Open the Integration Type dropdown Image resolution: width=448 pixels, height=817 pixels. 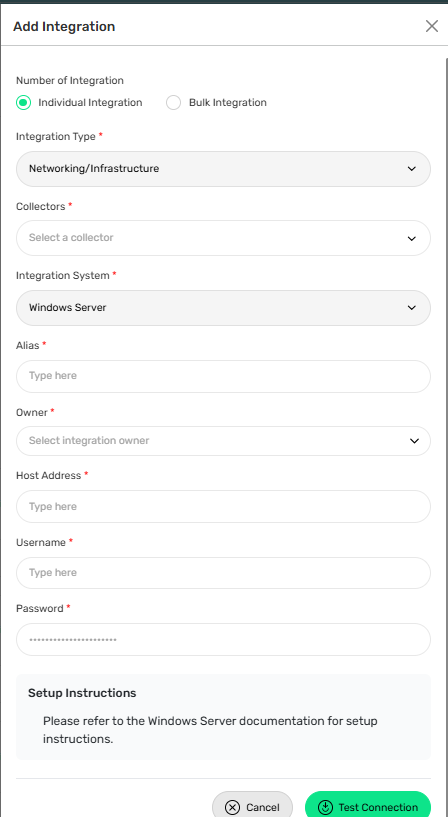point(223,169)
